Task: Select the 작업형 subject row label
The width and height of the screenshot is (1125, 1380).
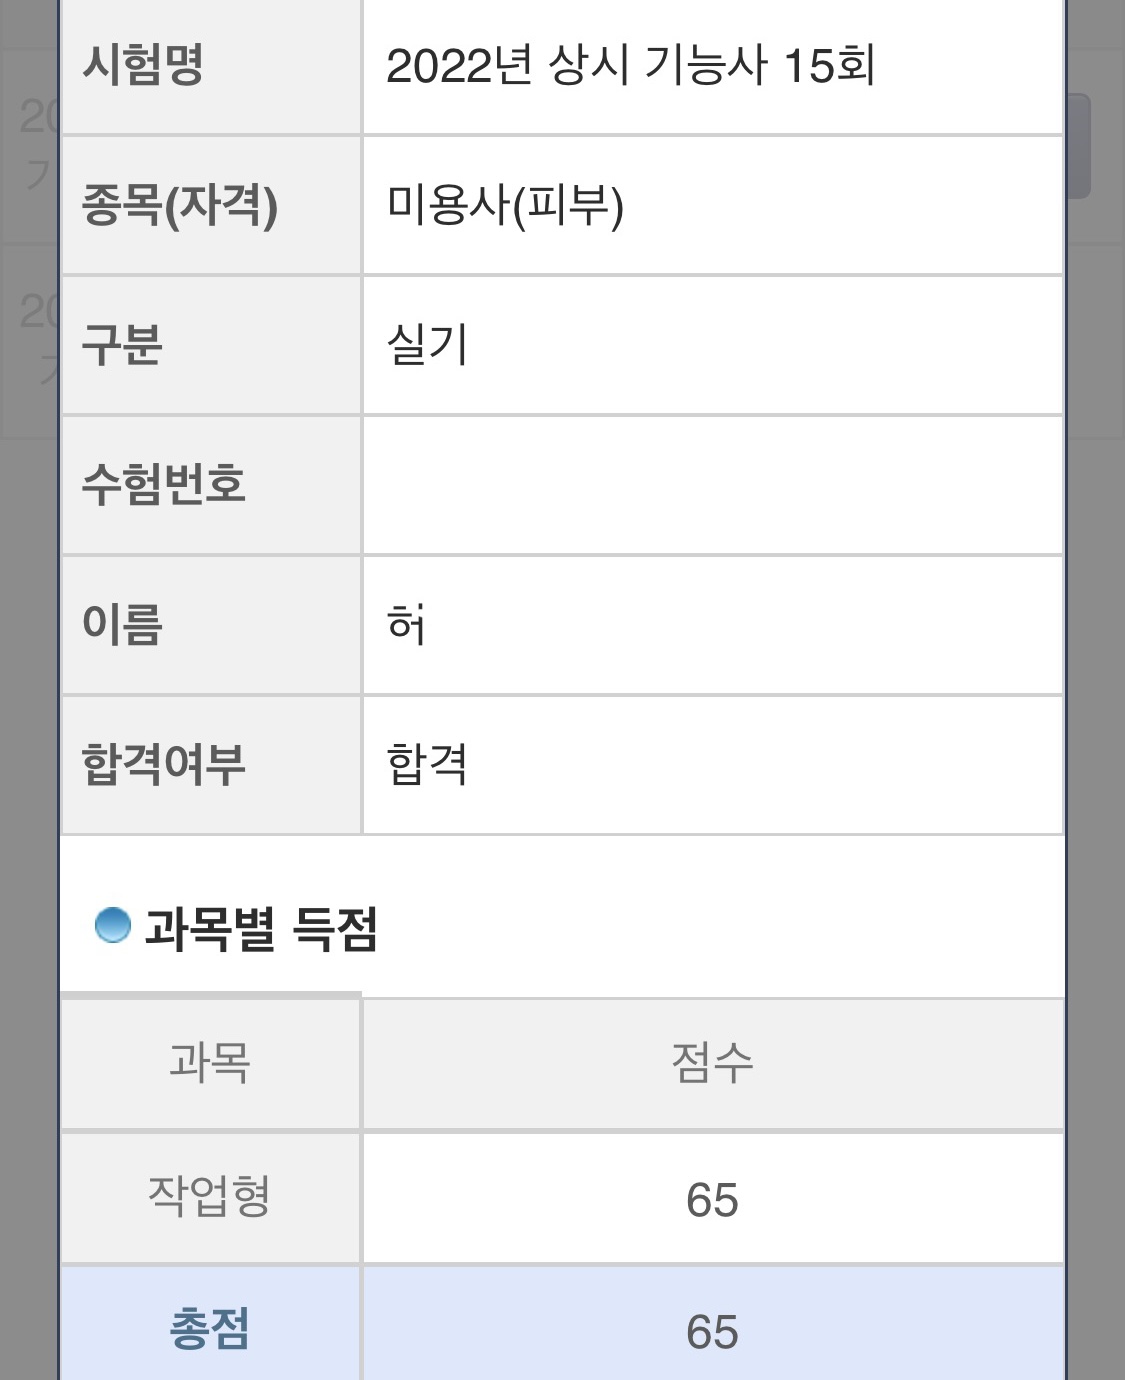Action: 211,1198
